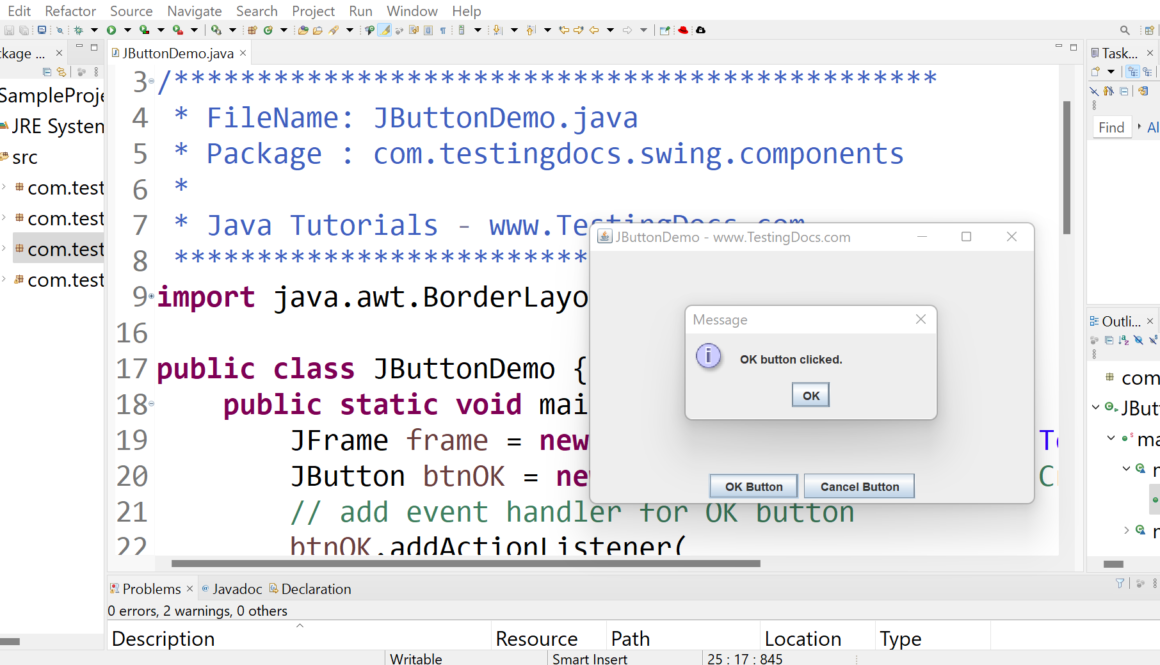Open the Navigate menu
The image size is (1160, 665).
click(194, 11)
